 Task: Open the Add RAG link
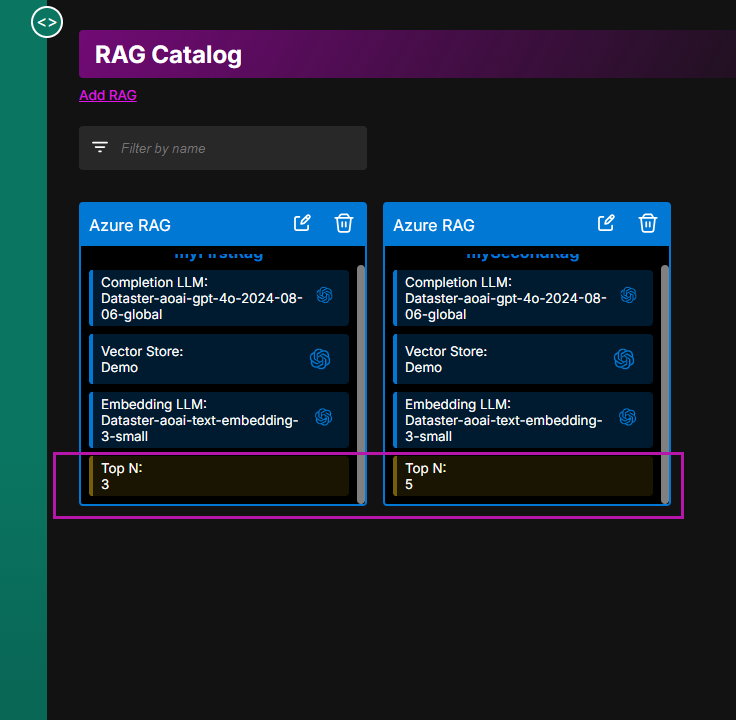tap(108, 95)
